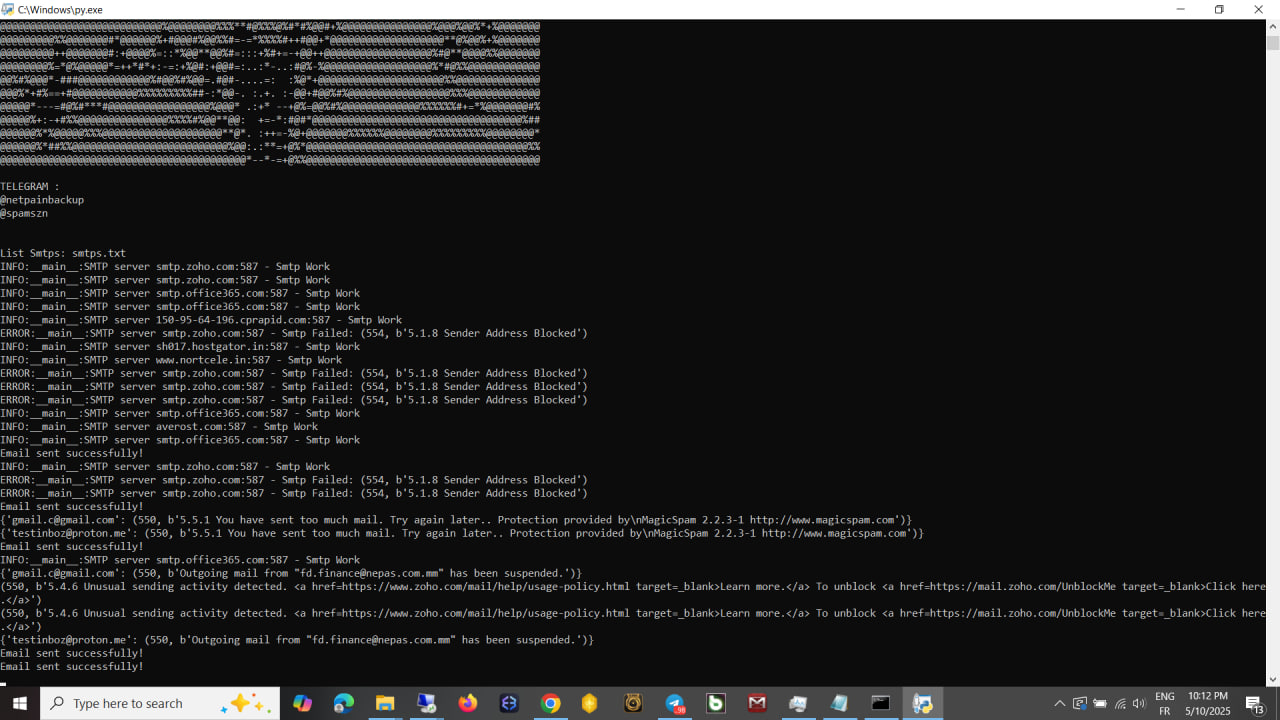This screenshot has width=1280, height=720.
Task: Open the yellow hexagon app on the taskbar
Action: [x=590, y=703]
